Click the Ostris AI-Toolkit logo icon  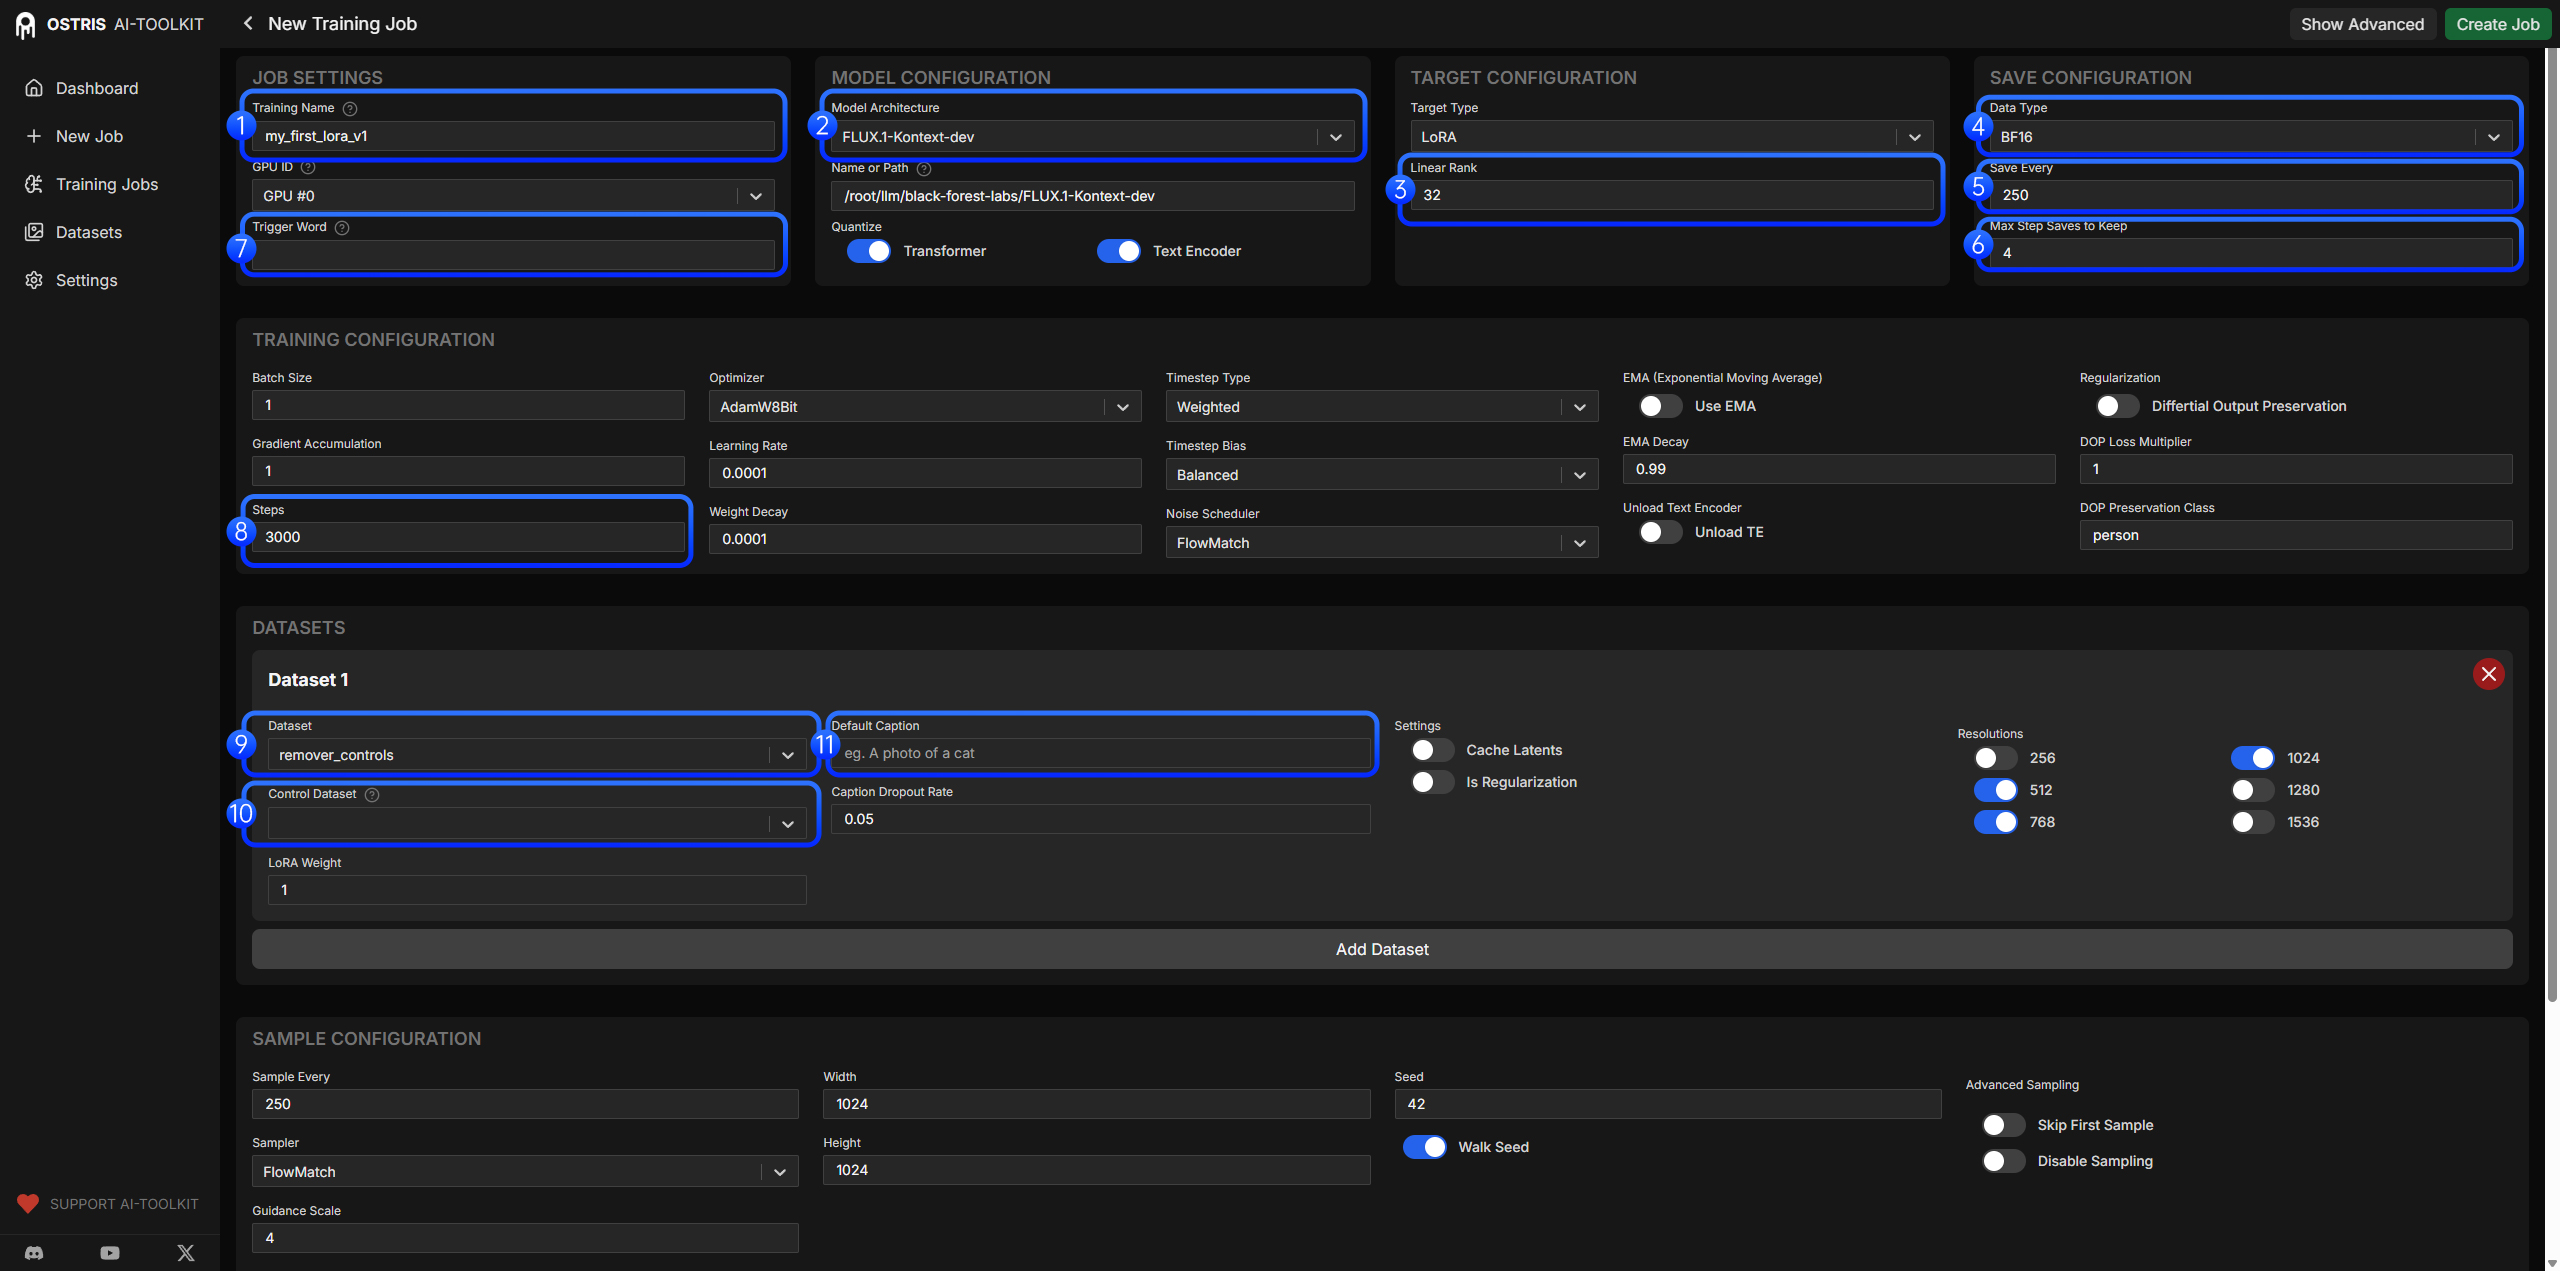(x=25, y=24)
